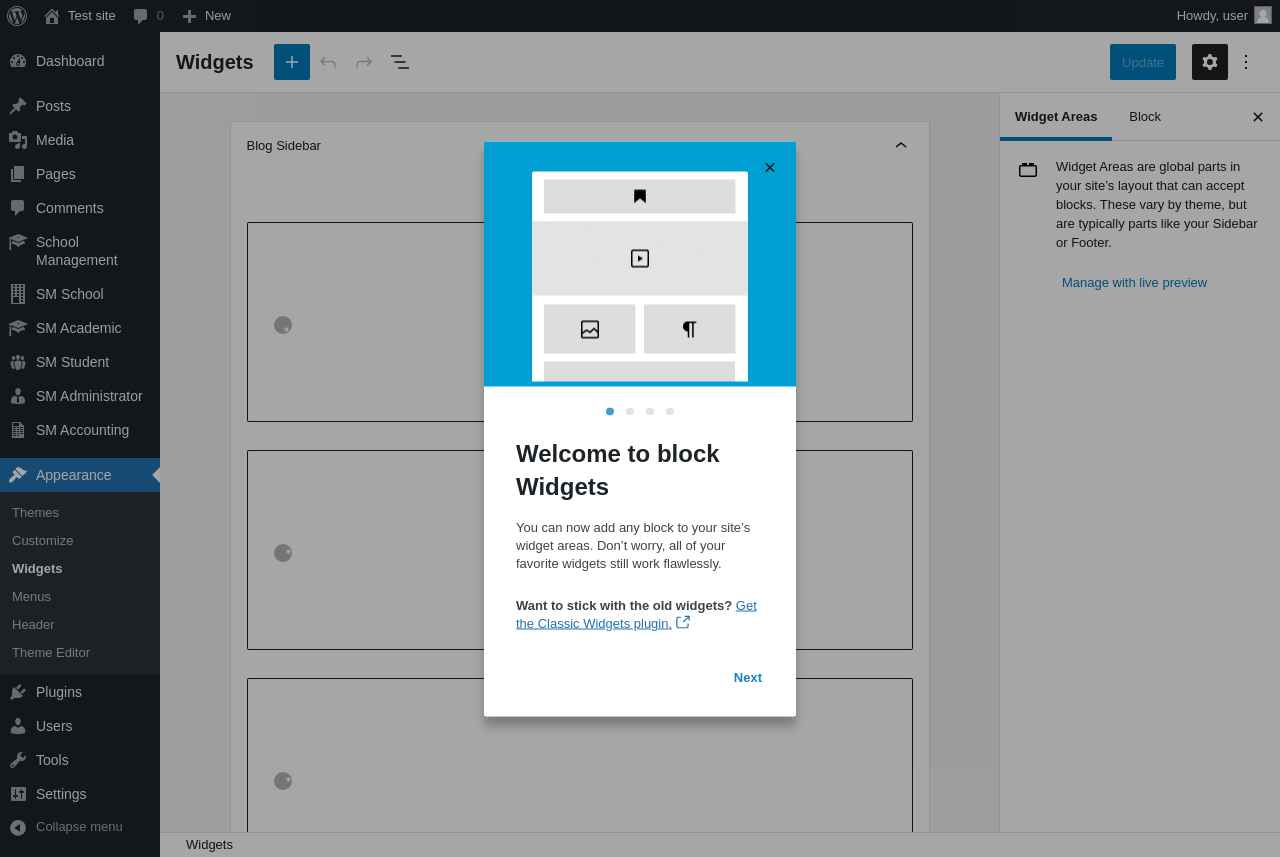
Task: Click the undo arrow icon
Action: click(328, 62)
